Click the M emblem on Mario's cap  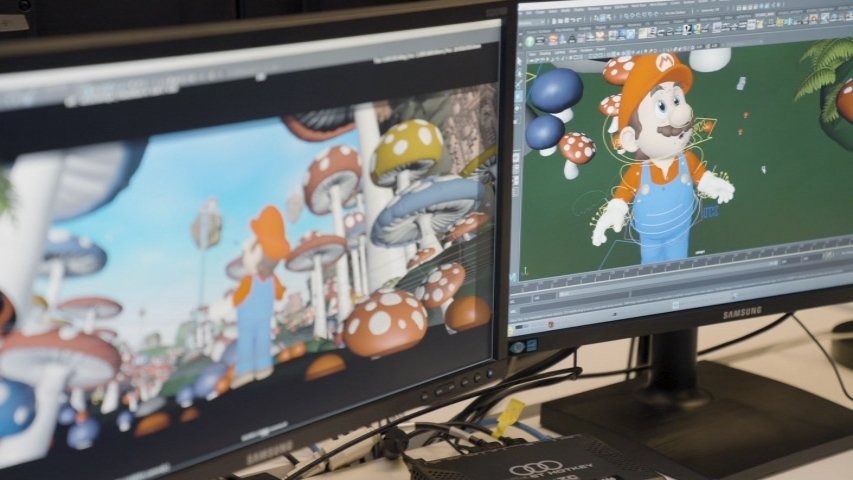(663, 63)
